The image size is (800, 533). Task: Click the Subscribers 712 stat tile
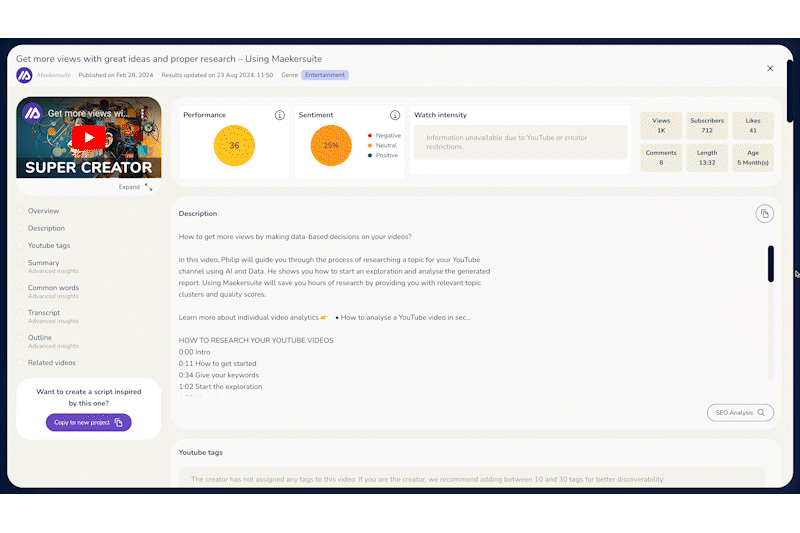pyautogui.click(x=707, y=125)
